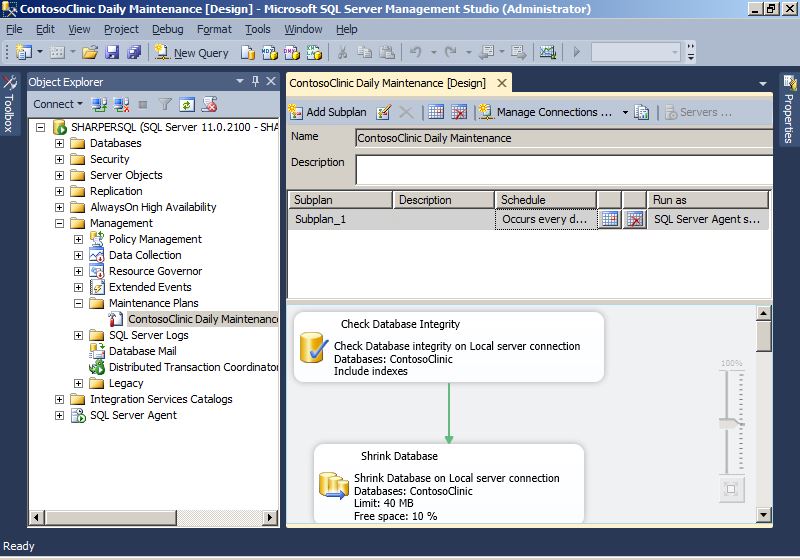Image resolution: width=800 pixels, height=560 pixels.
Task: Select the Shrink Database task box
Action: coord(448,484)
